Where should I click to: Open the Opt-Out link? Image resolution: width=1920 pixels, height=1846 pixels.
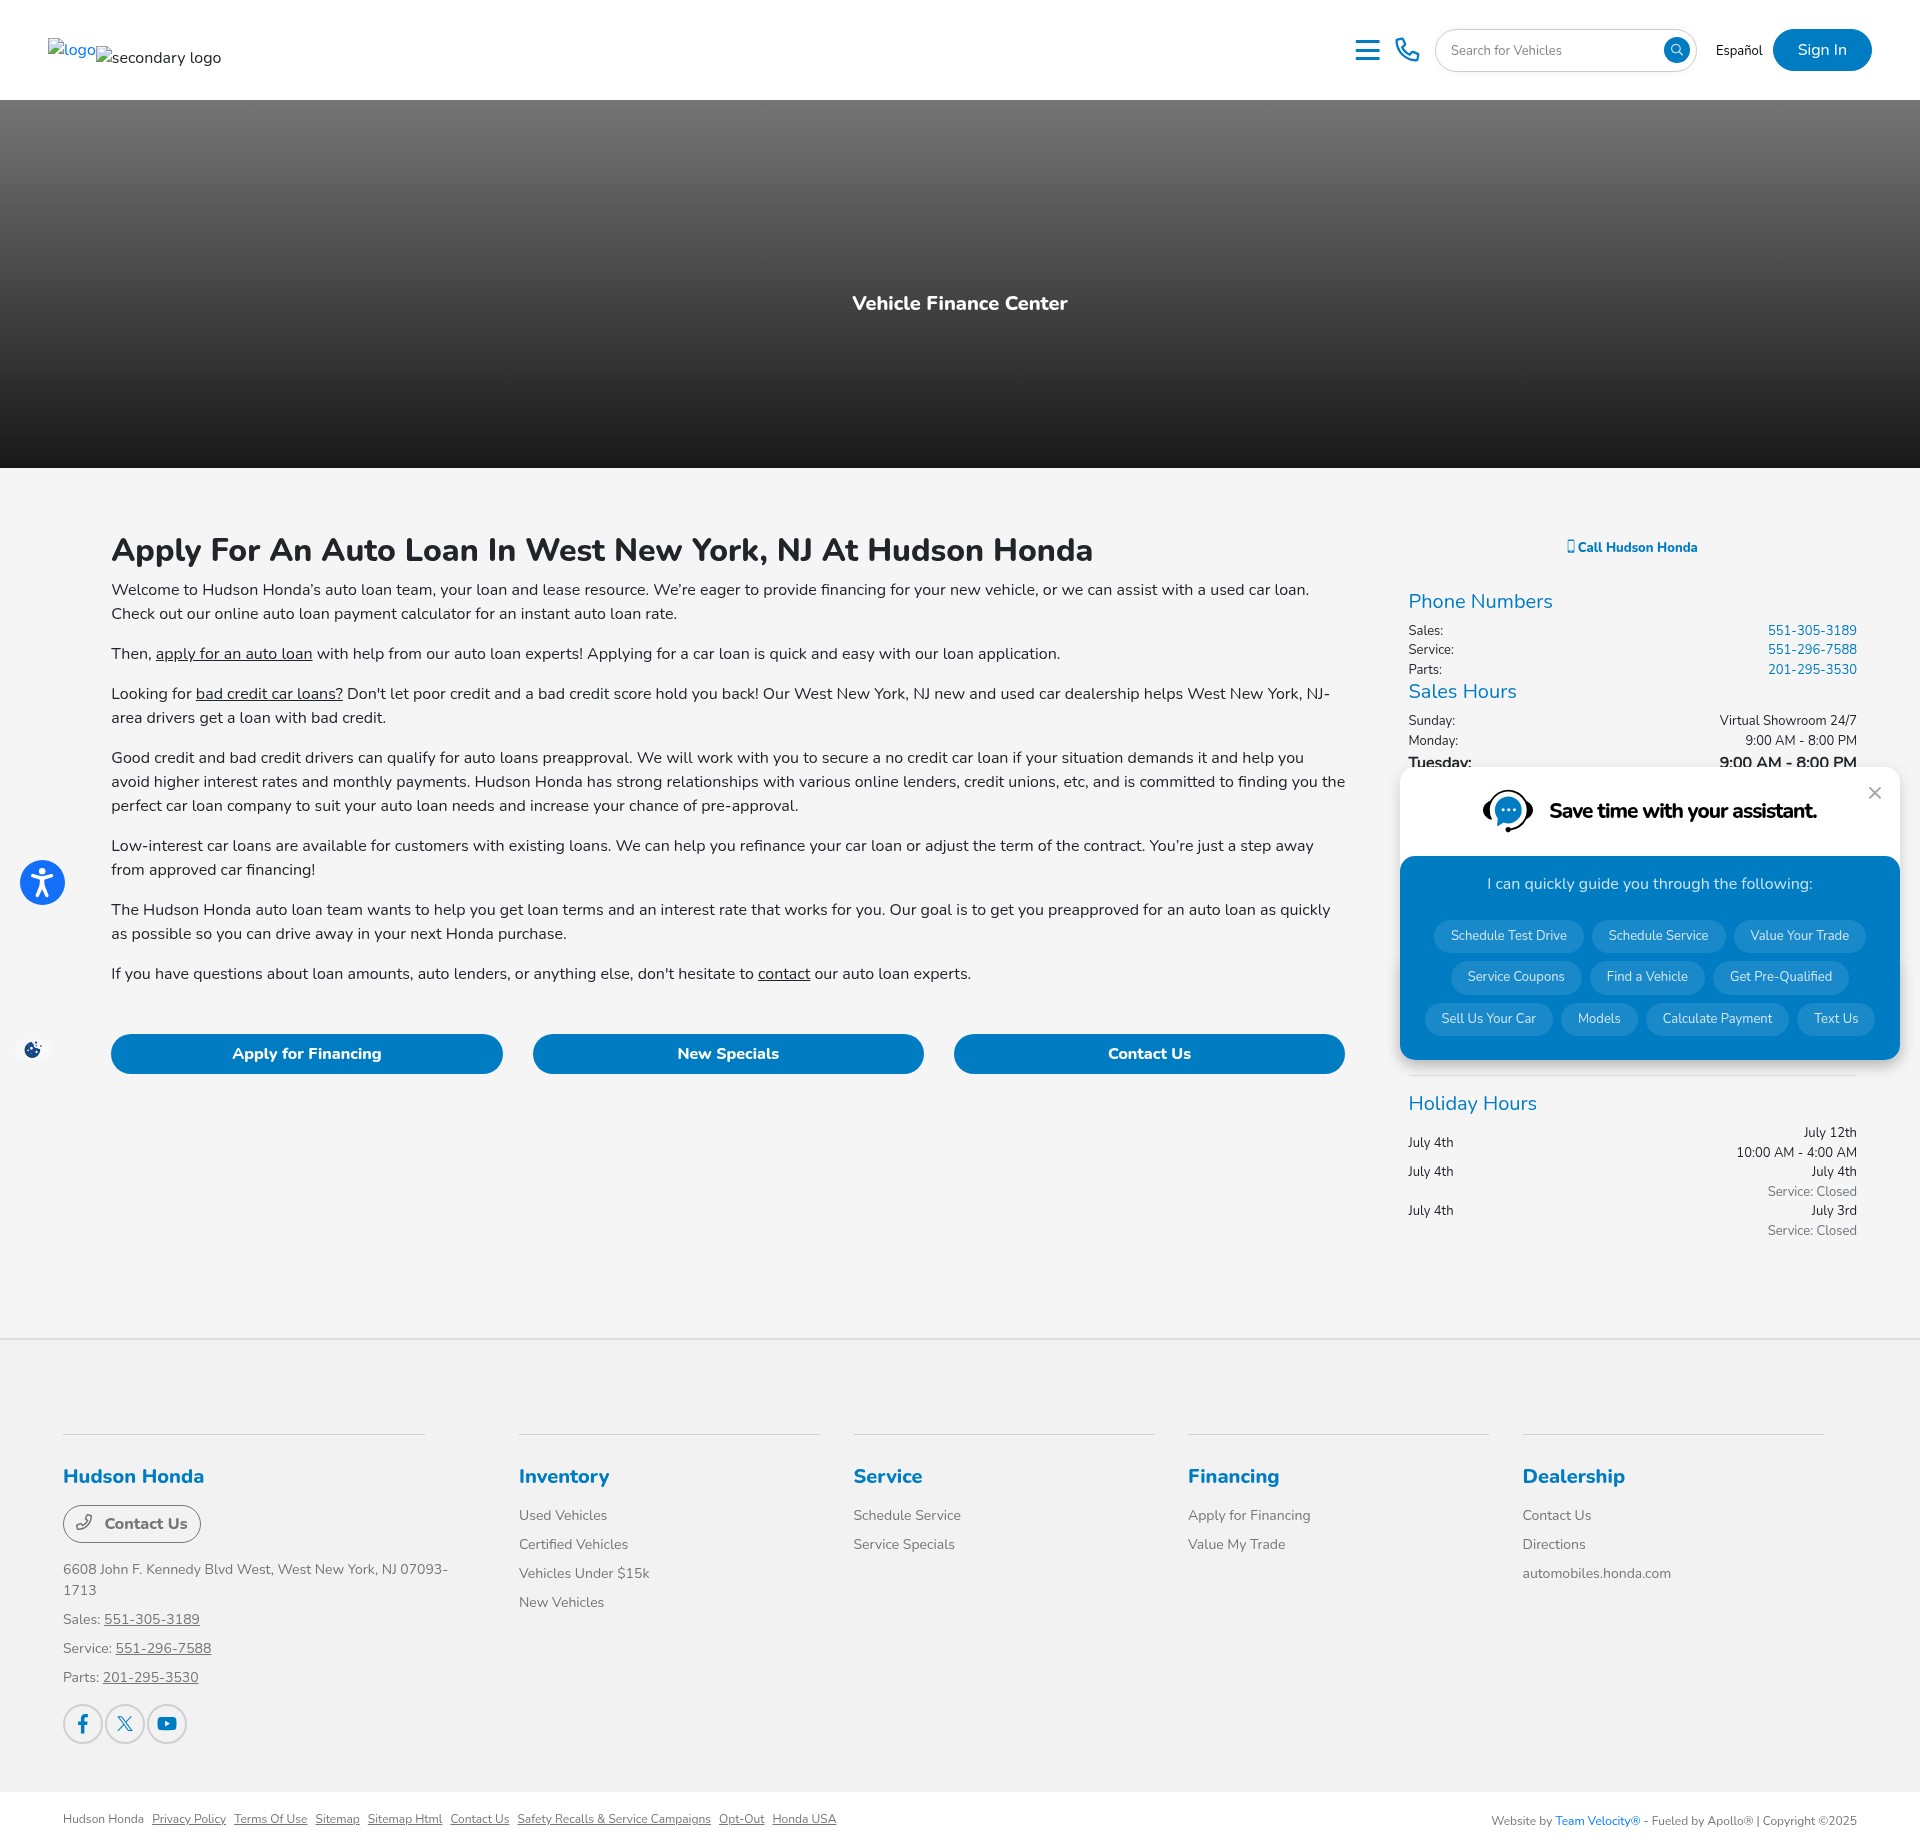[741, 1819]
